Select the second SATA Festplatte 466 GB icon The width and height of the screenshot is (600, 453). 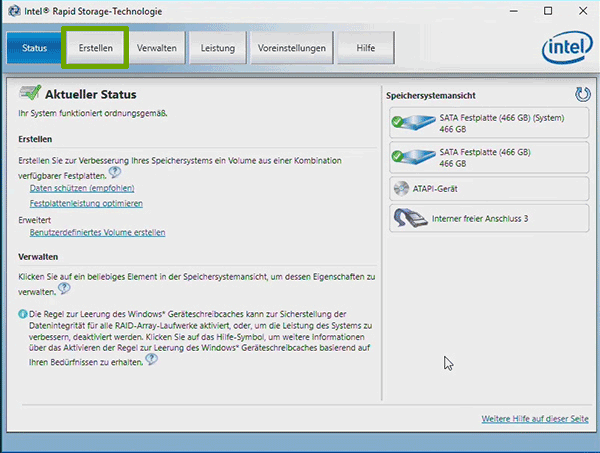tap(414, 157)
